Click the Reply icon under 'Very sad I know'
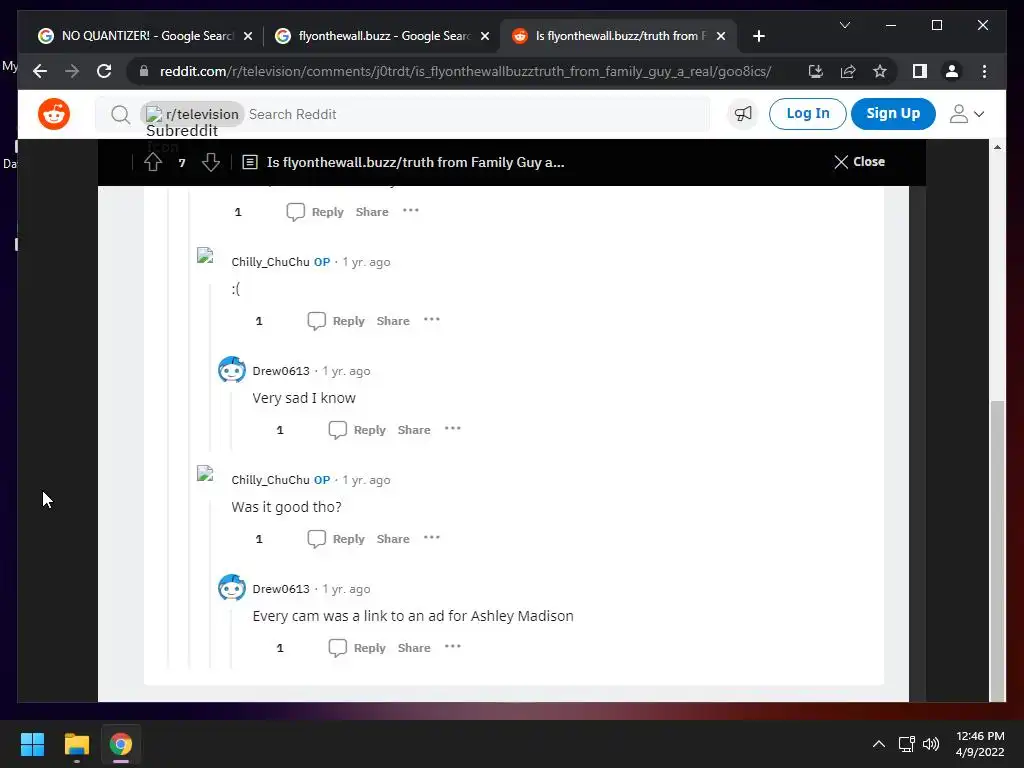 [338, 430]
